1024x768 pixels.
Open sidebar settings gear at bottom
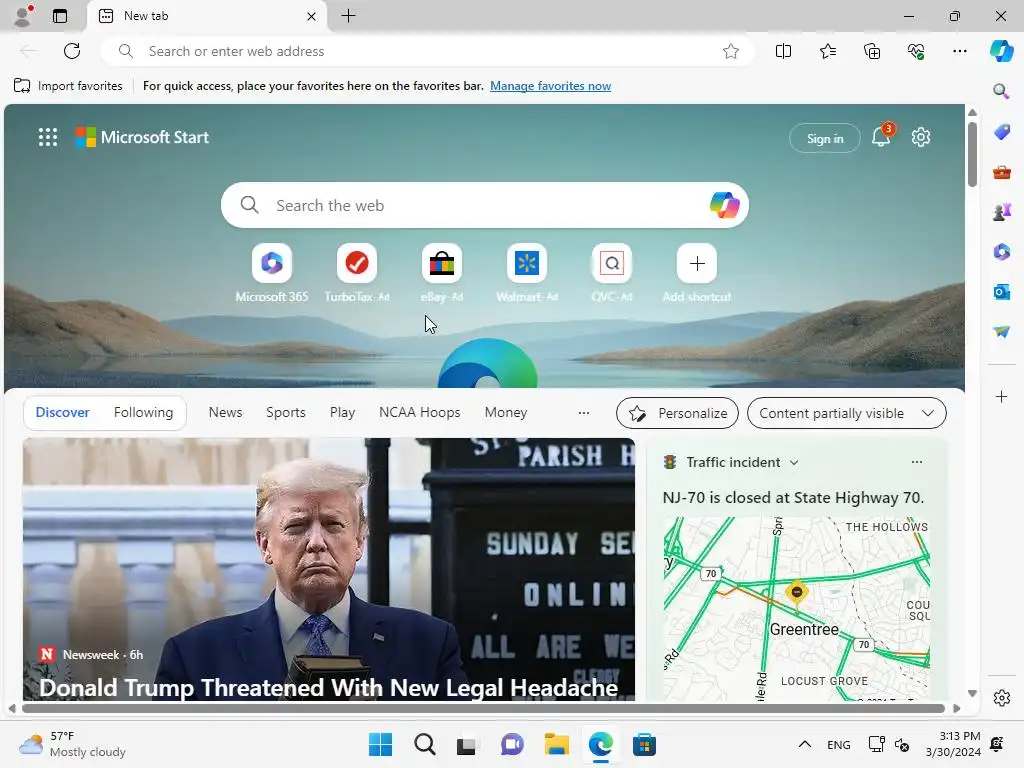(1001, 697)
